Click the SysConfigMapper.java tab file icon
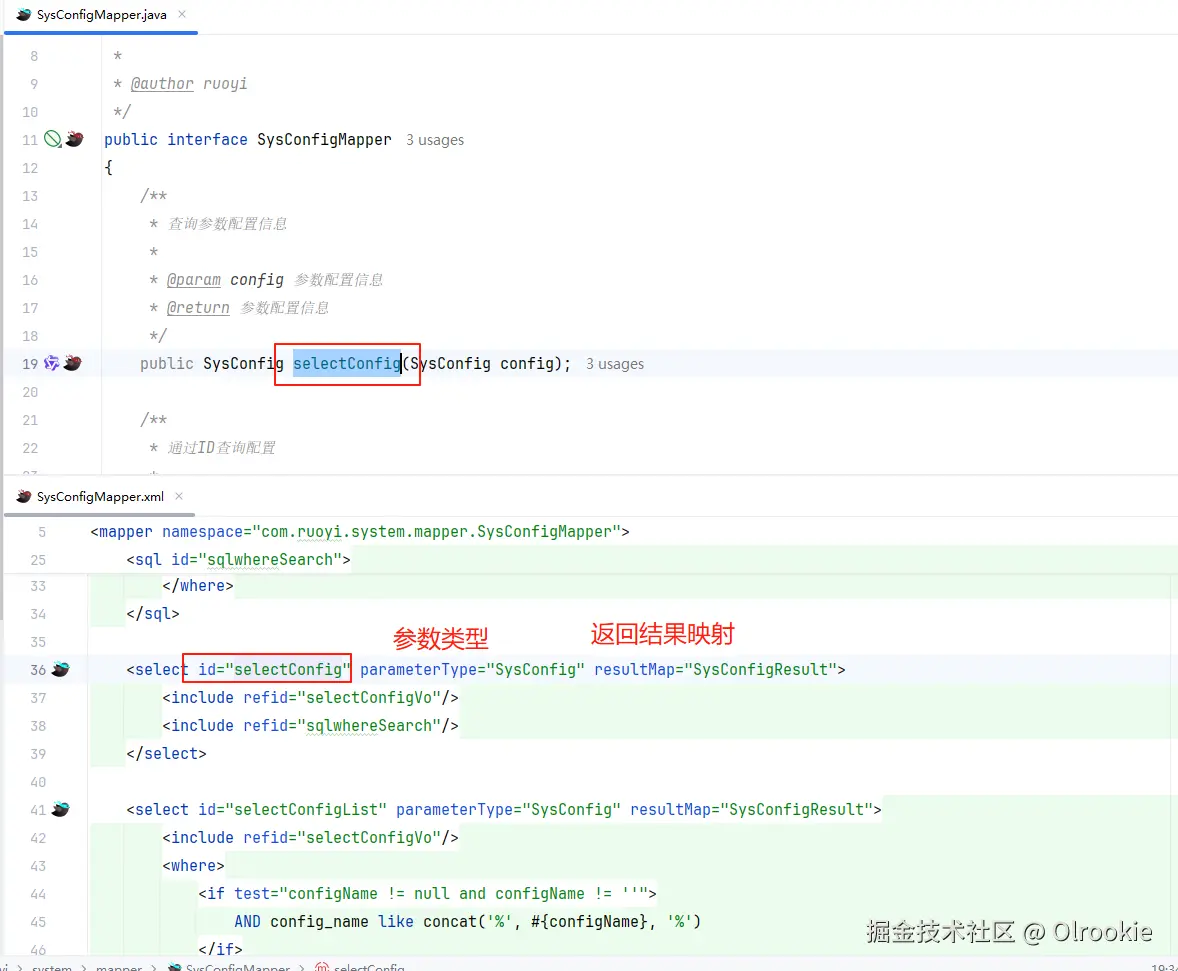 [x=24, y=14]
